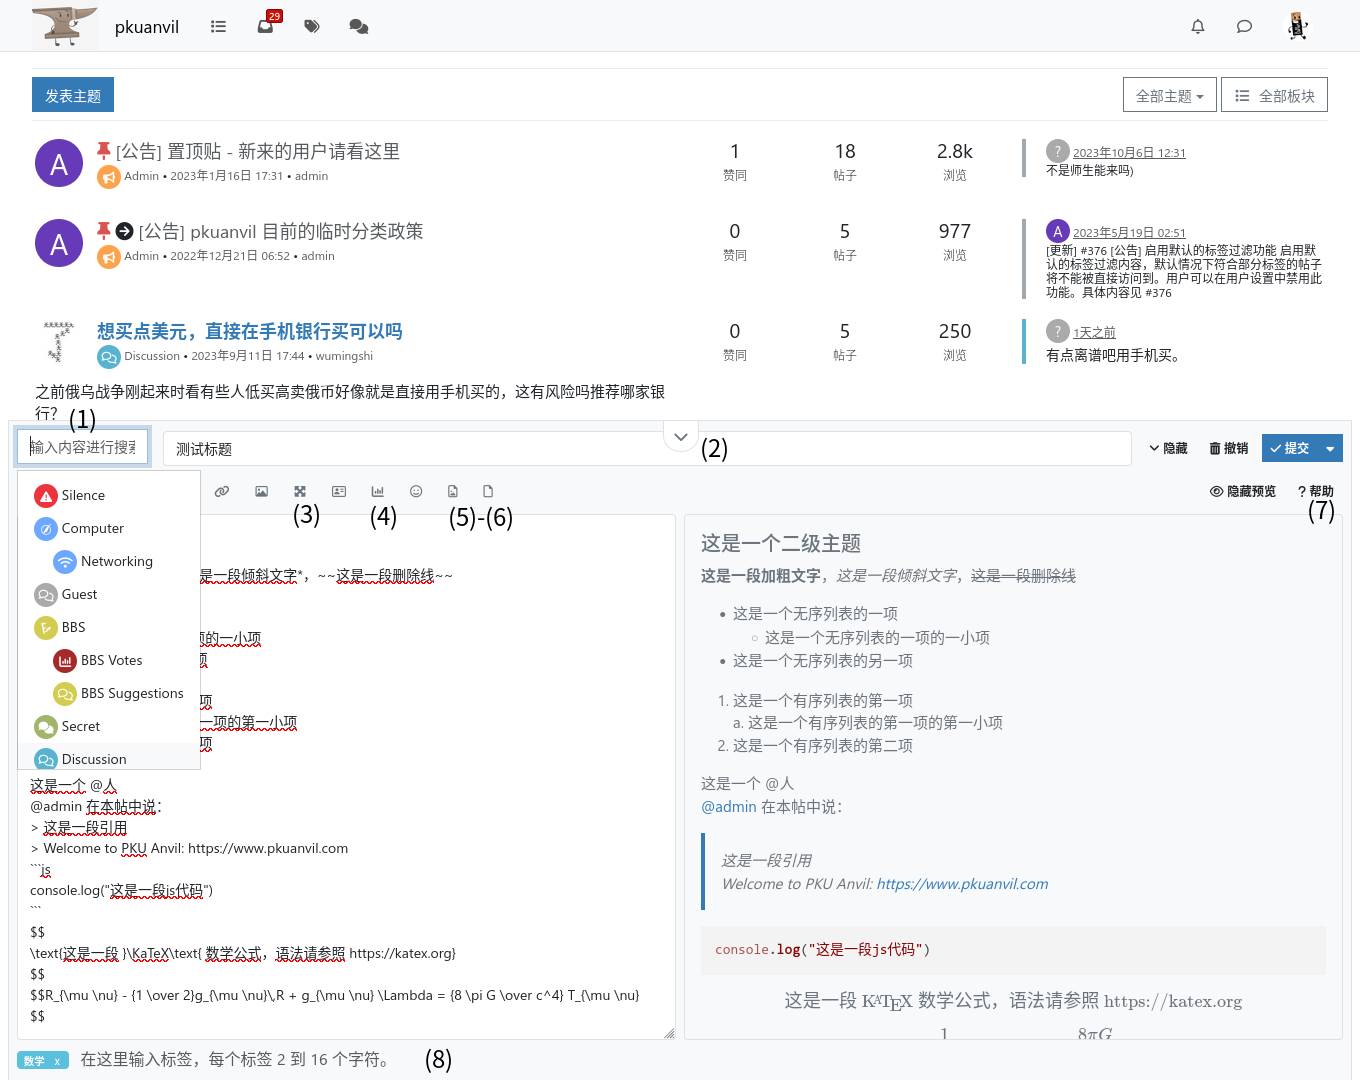This screenshot has height=1080, width=1360.
Task: Open the topic 想买点美元，直接在手机银行买可以吗
Action: tap(250, 331)
